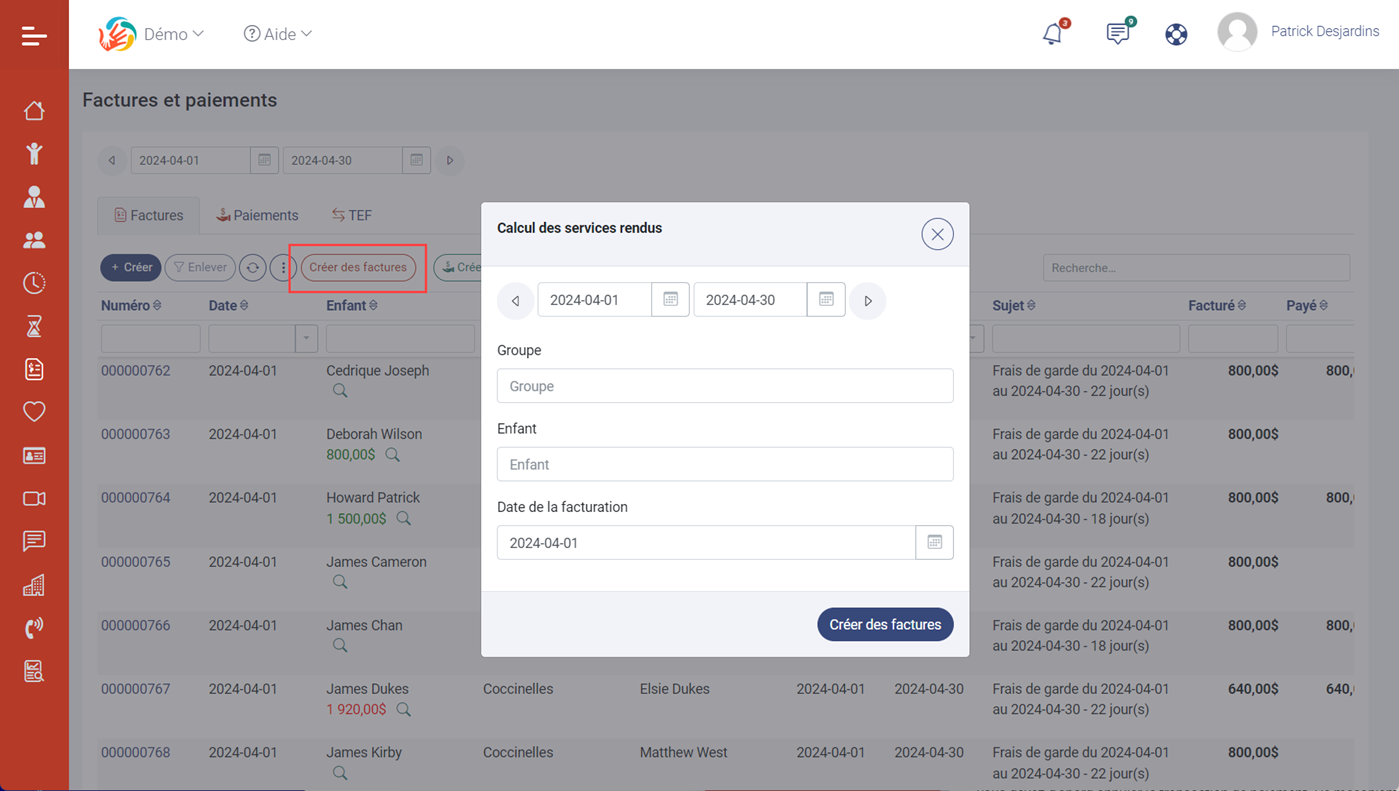Viewport: 1399px width, 791px height.
Task: Refresh the invoice list with the circular arrows button
Action: pyautogui.click(x=253, y=267)
